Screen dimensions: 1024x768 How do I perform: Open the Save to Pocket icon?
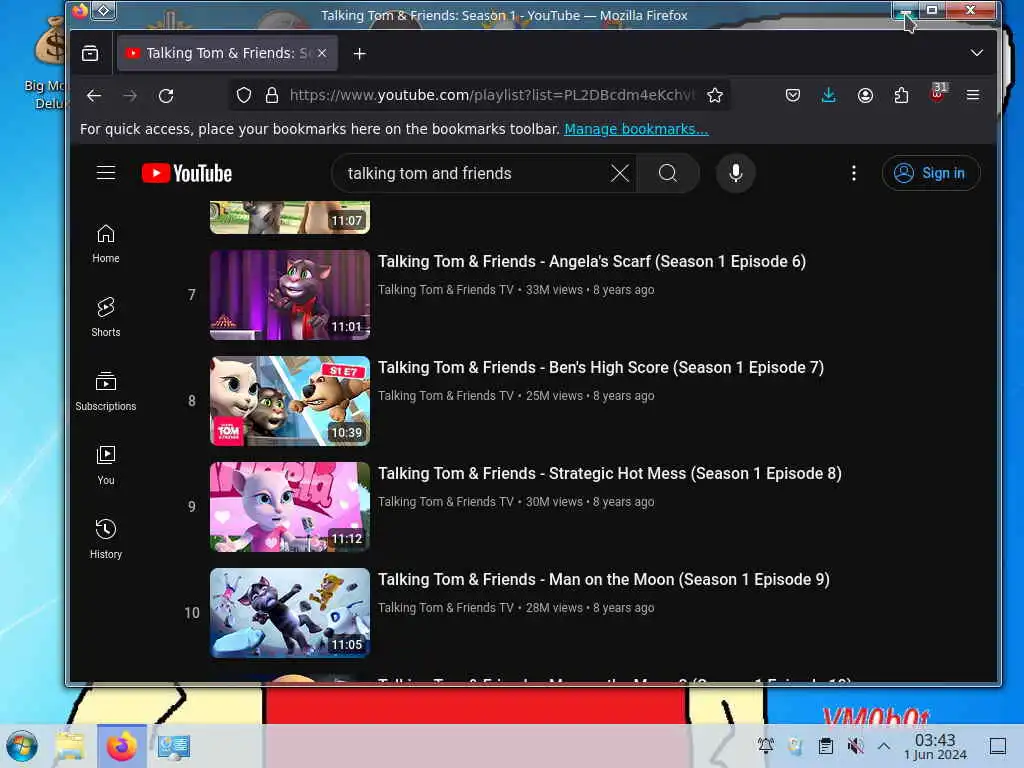(x=793, y=95)
